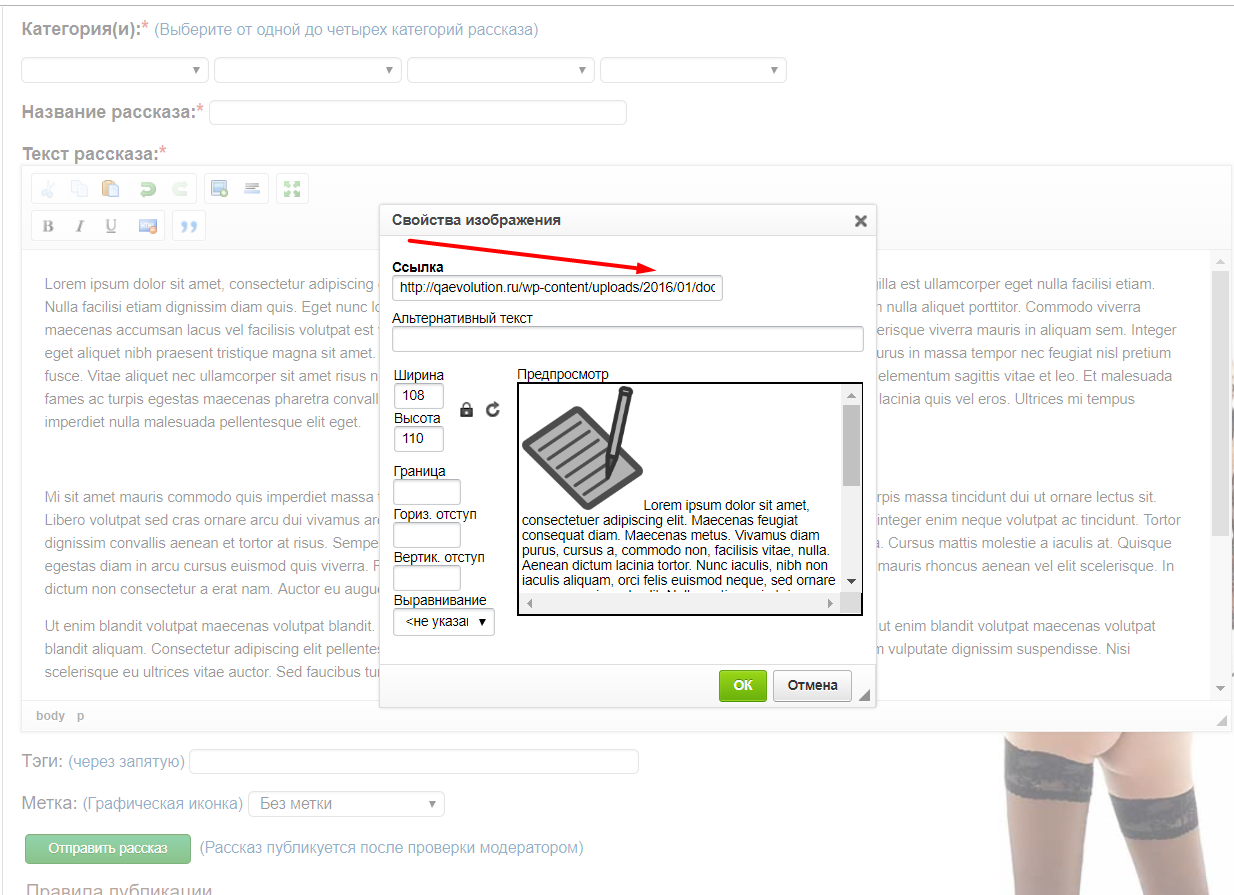Select the p element in the path bar

click(81, 716)
